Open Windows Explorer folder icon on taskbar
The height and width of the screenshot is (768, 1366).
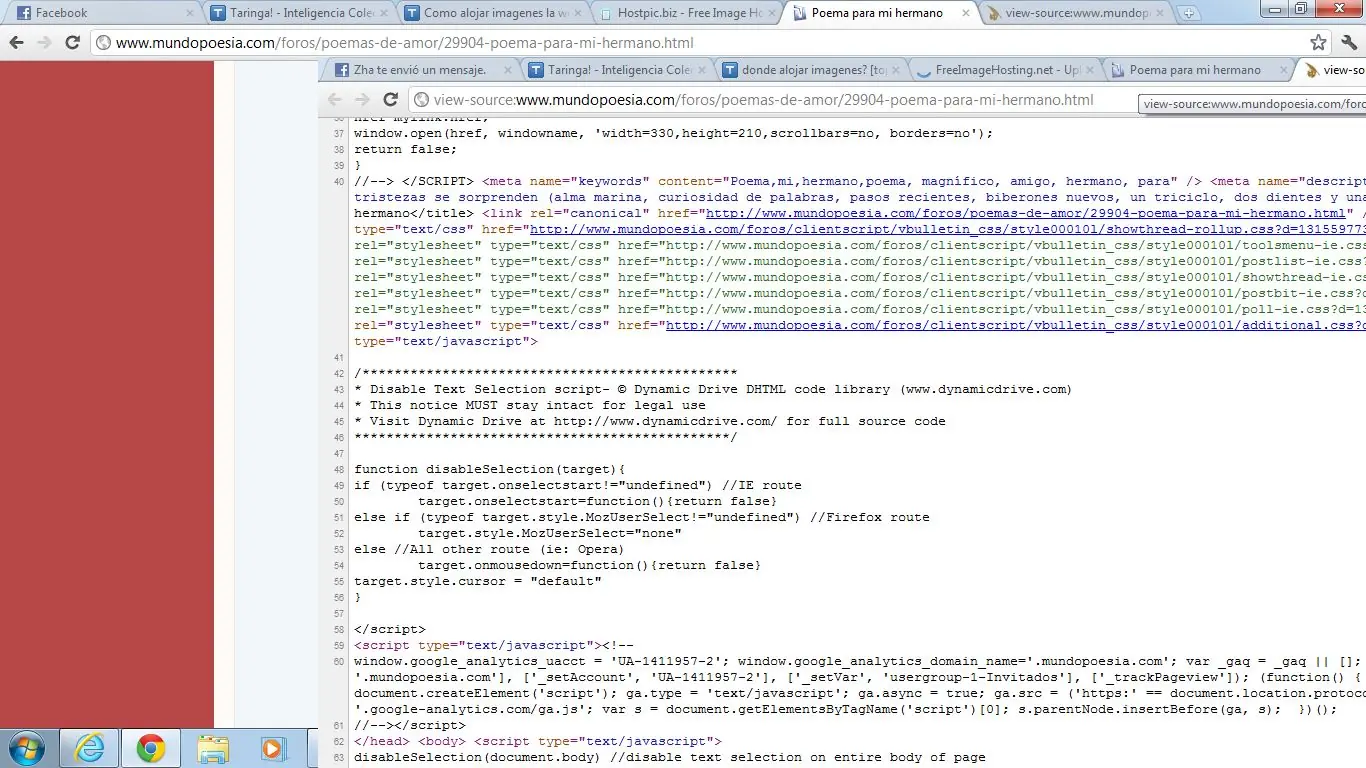tap(212, 748)
